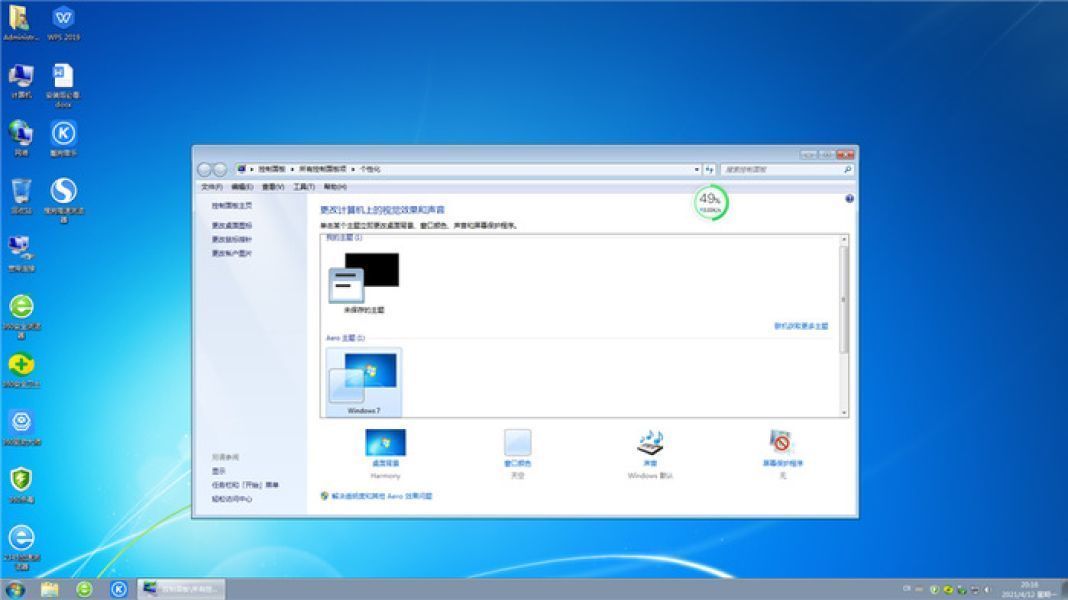
Task: Select the Recycle Bin desktop icon
Action: point(21,193)
